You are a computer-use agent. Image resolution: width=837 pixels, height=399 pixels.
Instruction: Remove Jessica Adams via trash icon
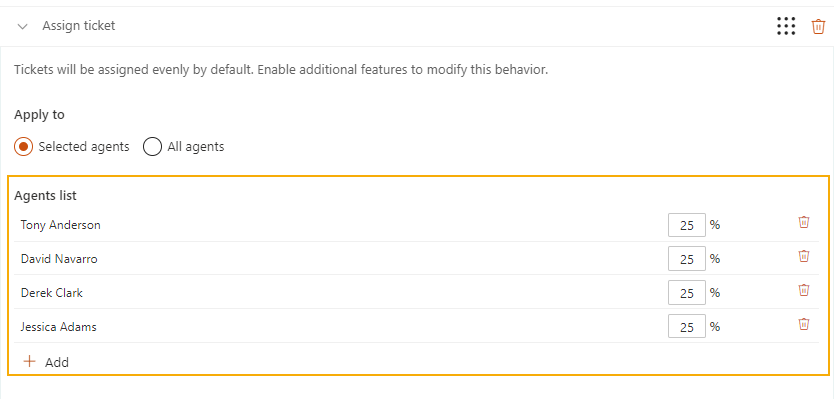pyautogui.click(x=803, y=324)
